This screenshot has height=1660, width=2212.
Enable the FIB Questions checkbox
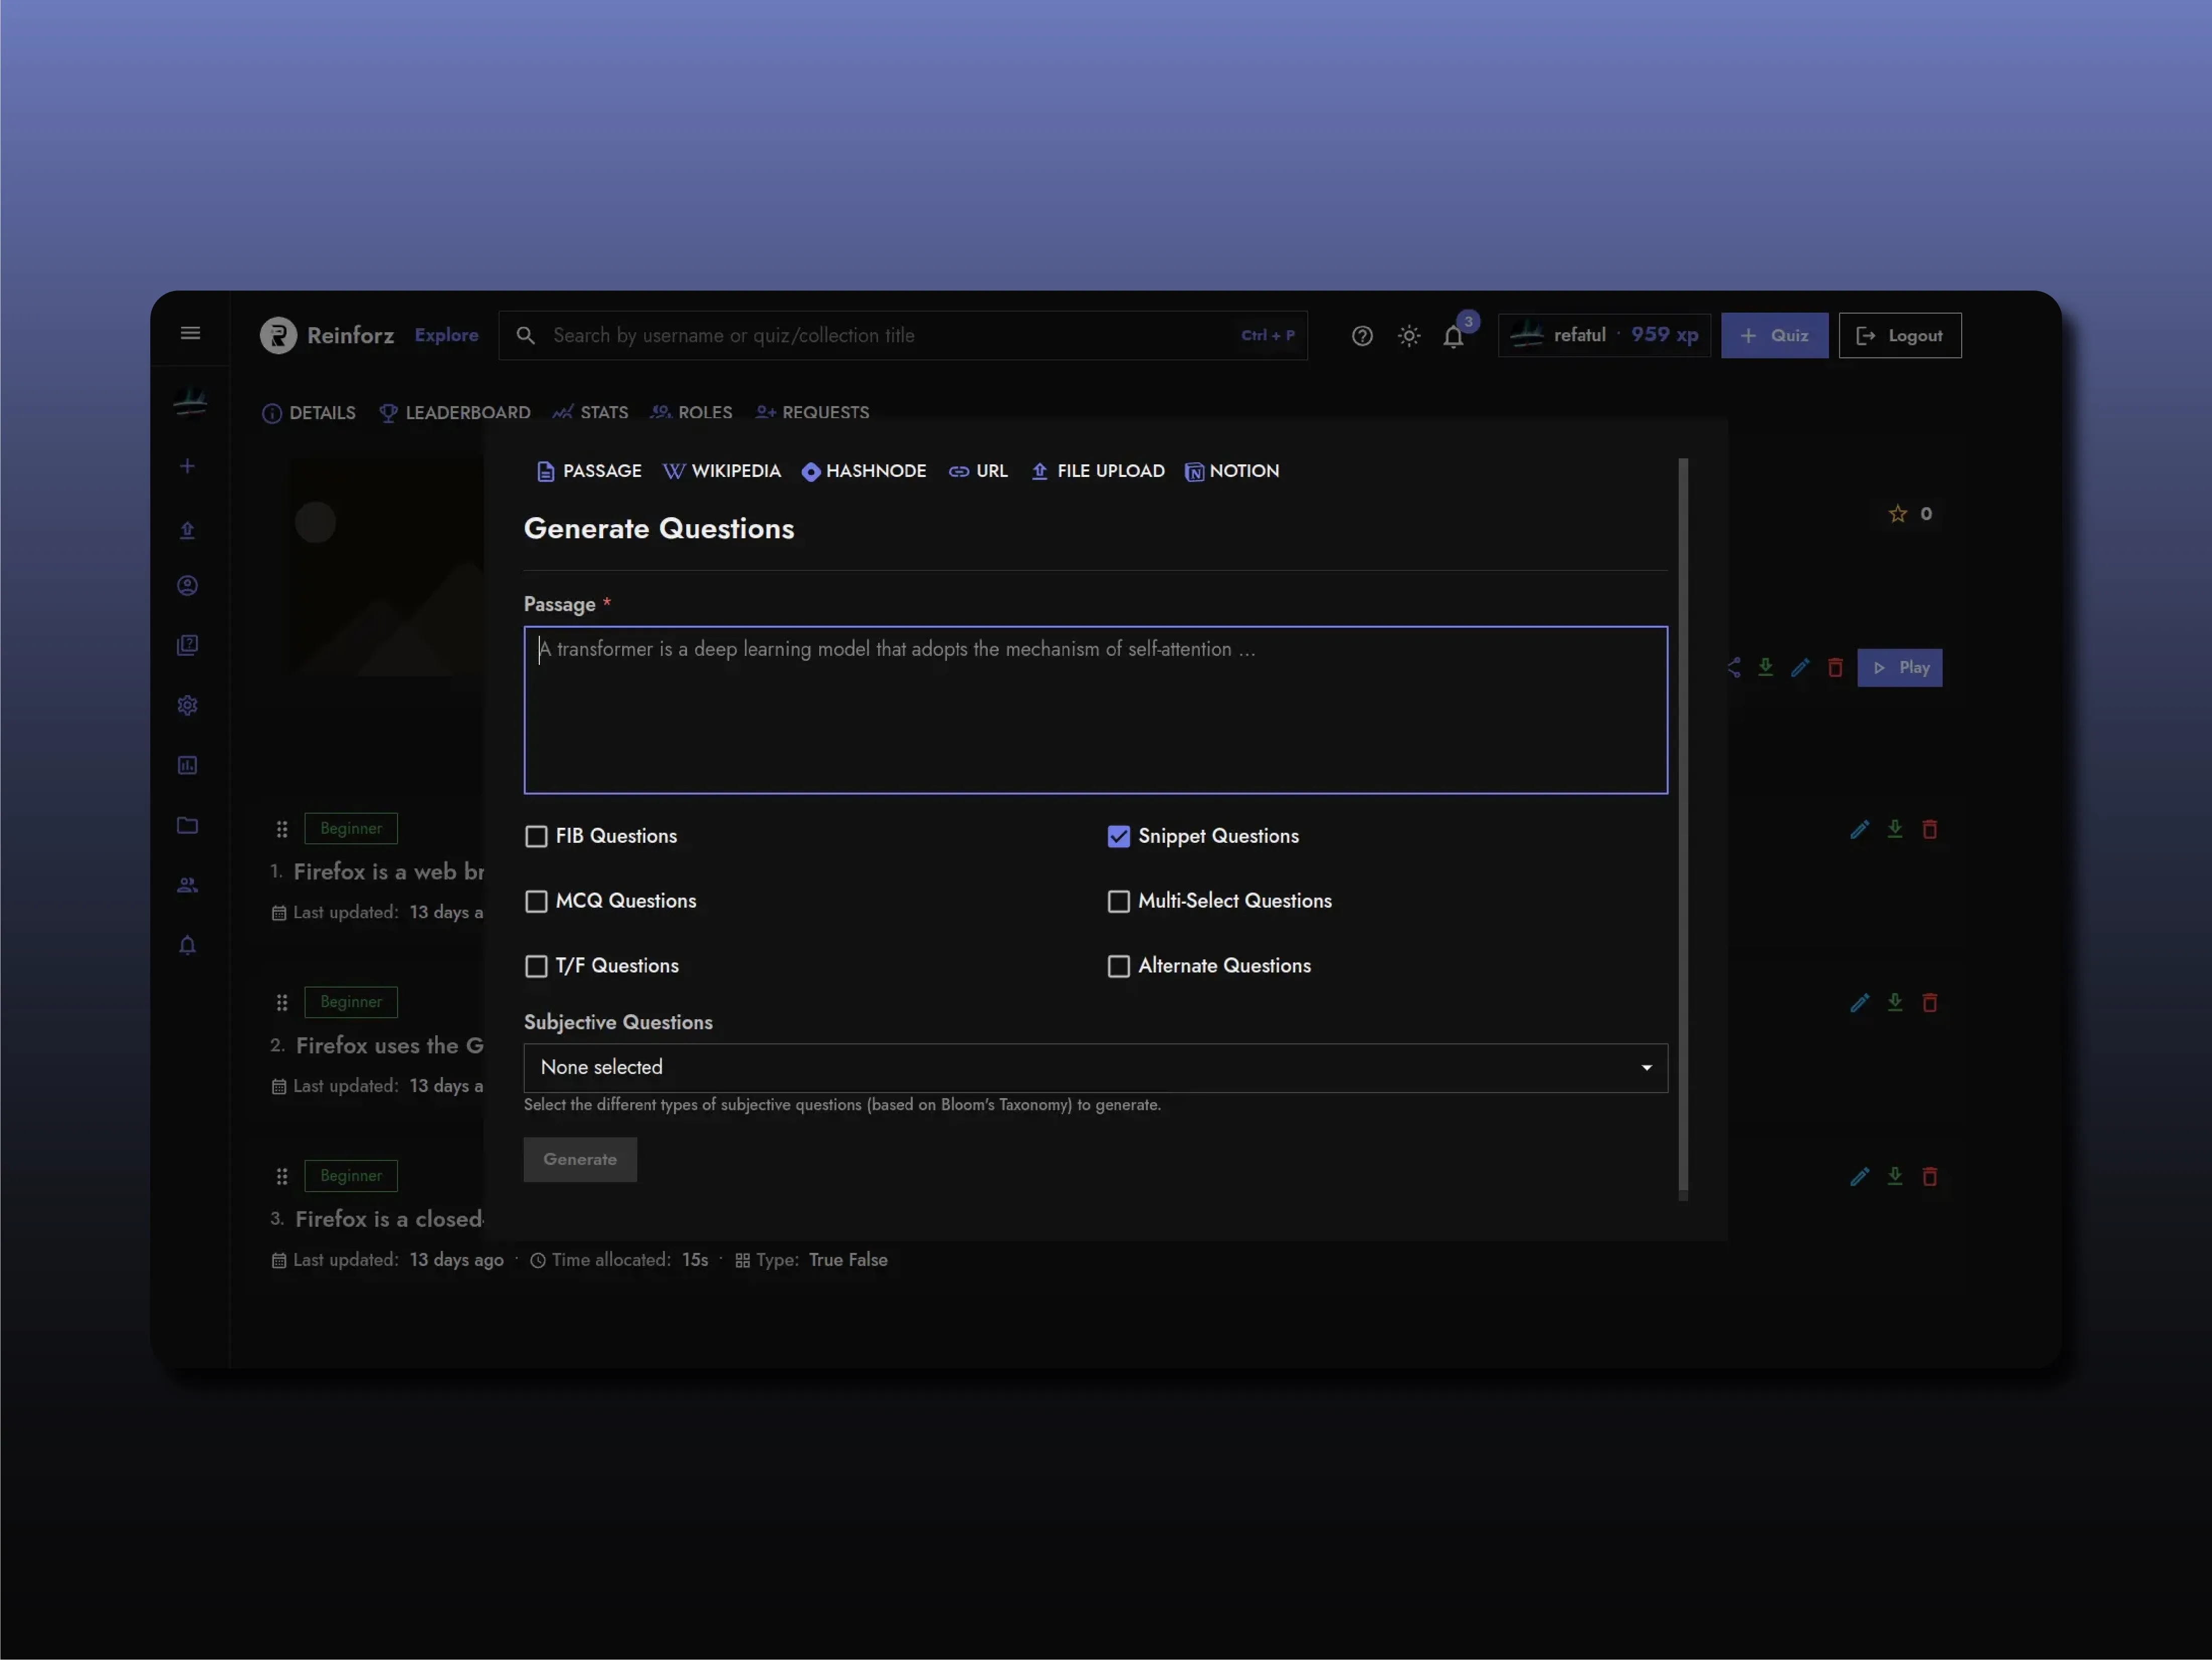[536, 836]
